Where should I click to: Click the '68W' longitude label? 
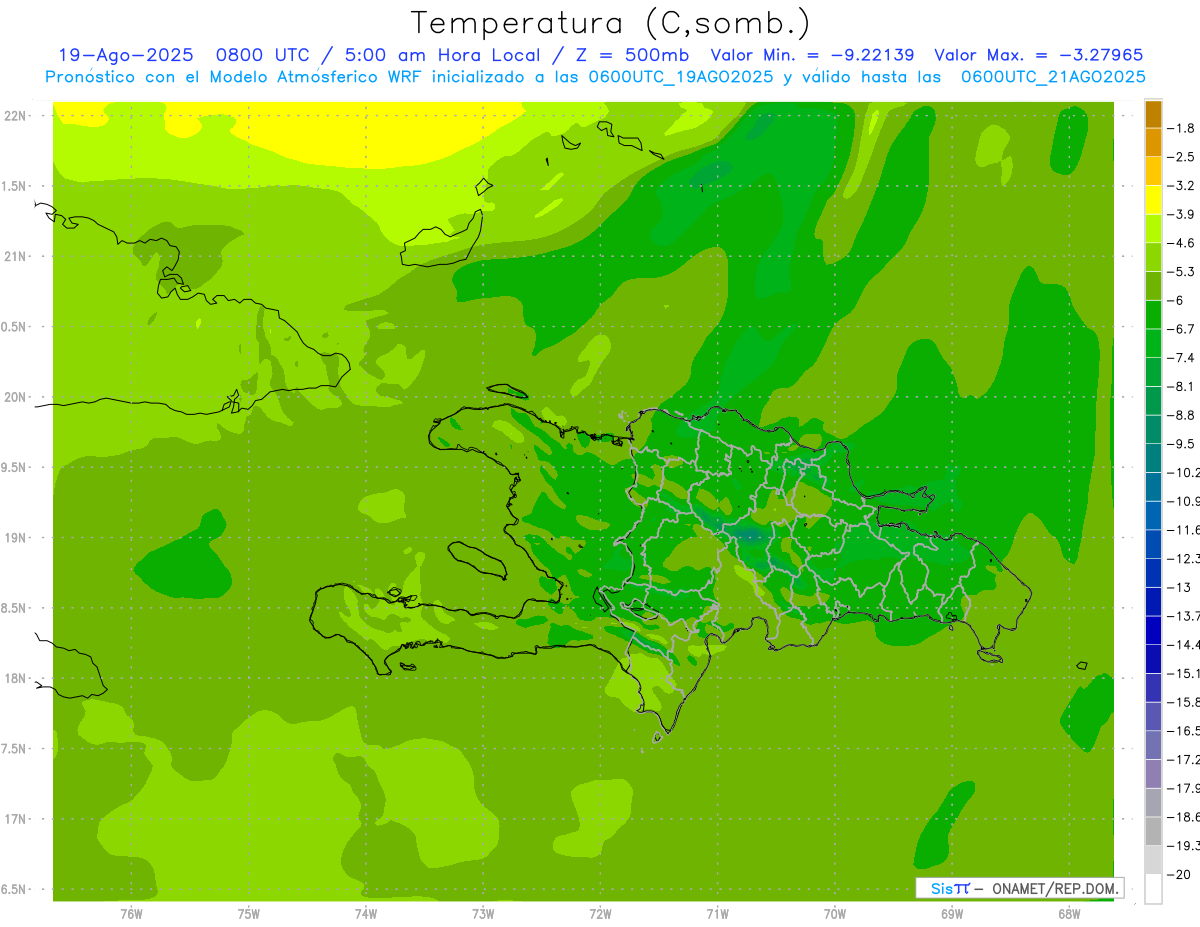pos(1069,914)
